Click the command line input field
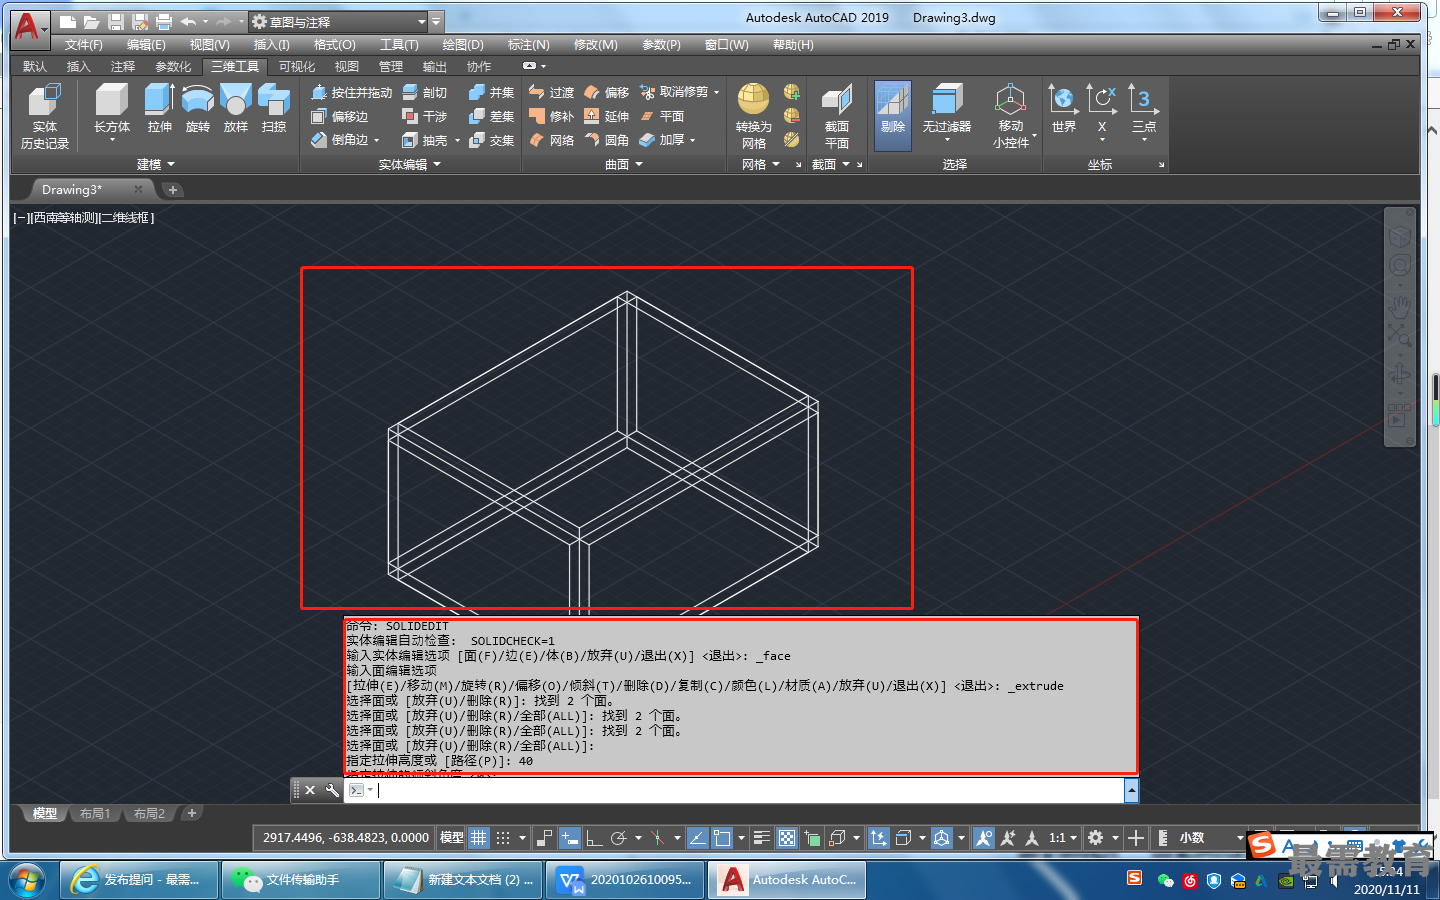 [750, 790]
